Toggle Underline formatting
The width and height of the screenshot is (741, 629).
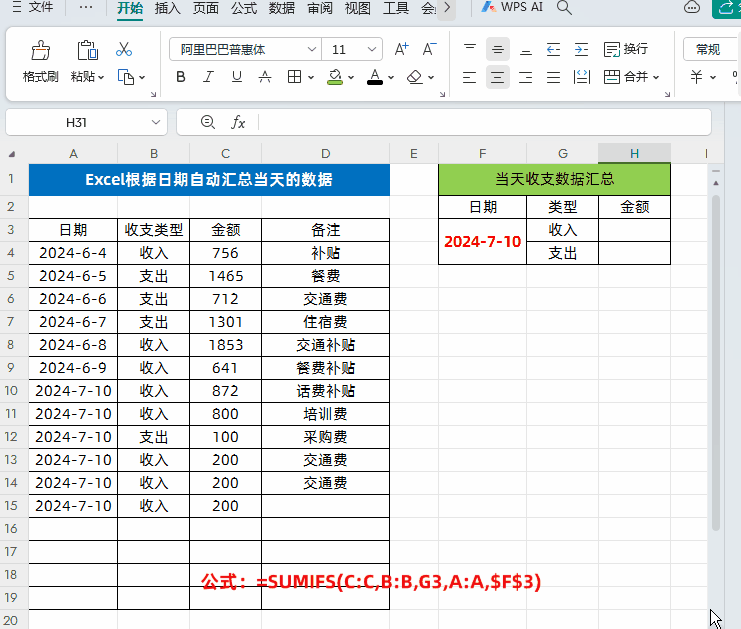237,77
